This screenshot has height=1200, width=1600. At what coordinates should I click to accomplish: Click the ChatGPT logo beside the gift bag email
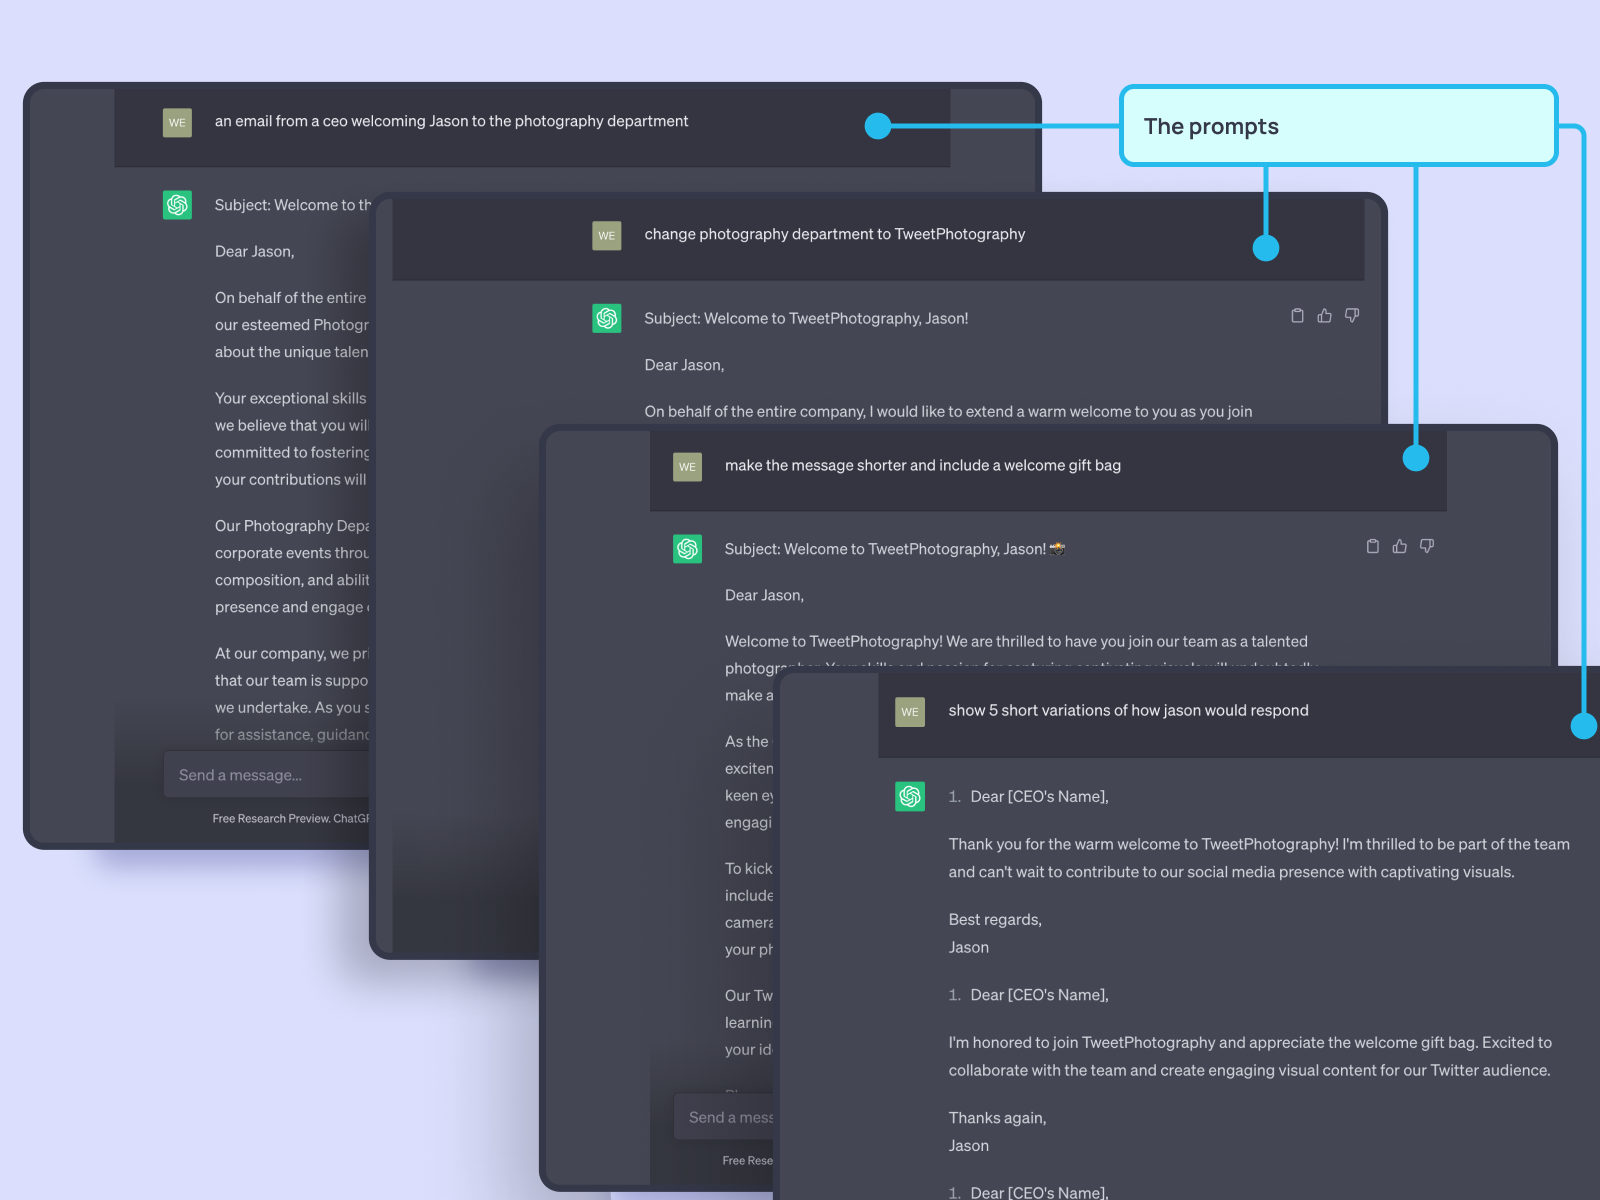(687, 549)
